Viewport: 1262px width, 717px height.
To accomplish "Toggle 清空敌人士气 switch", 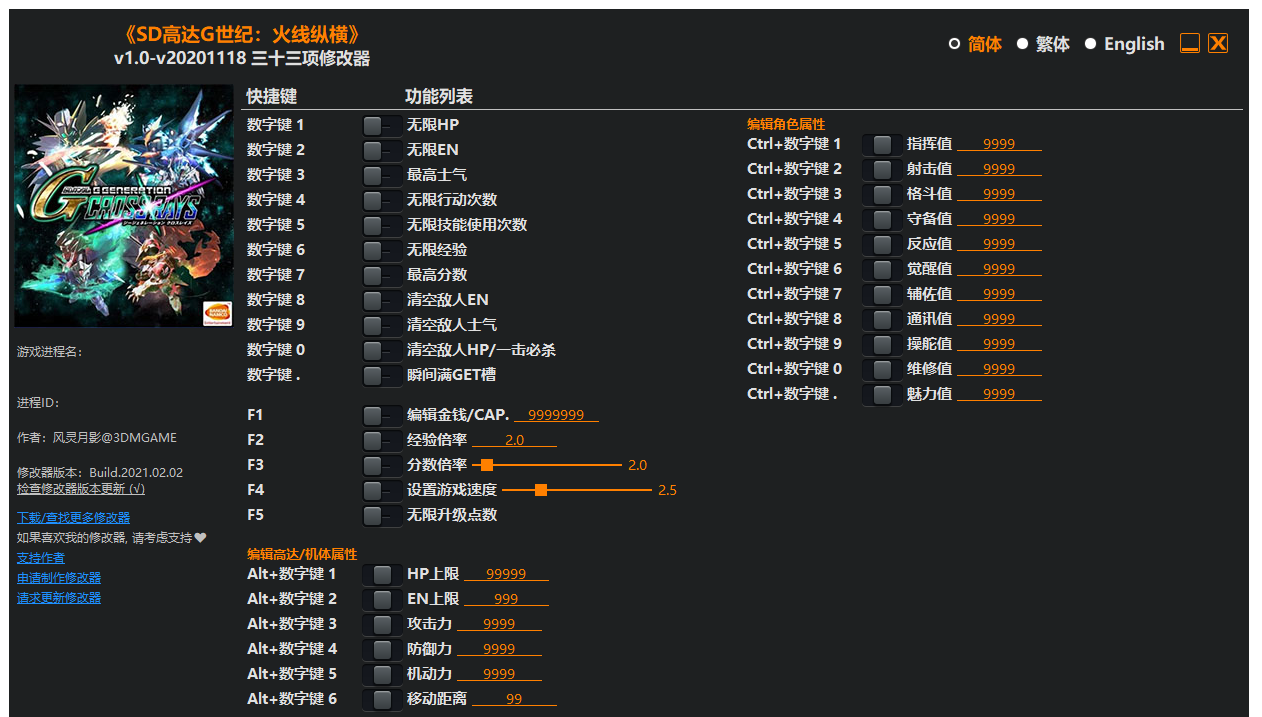I will tap(382, 325).
